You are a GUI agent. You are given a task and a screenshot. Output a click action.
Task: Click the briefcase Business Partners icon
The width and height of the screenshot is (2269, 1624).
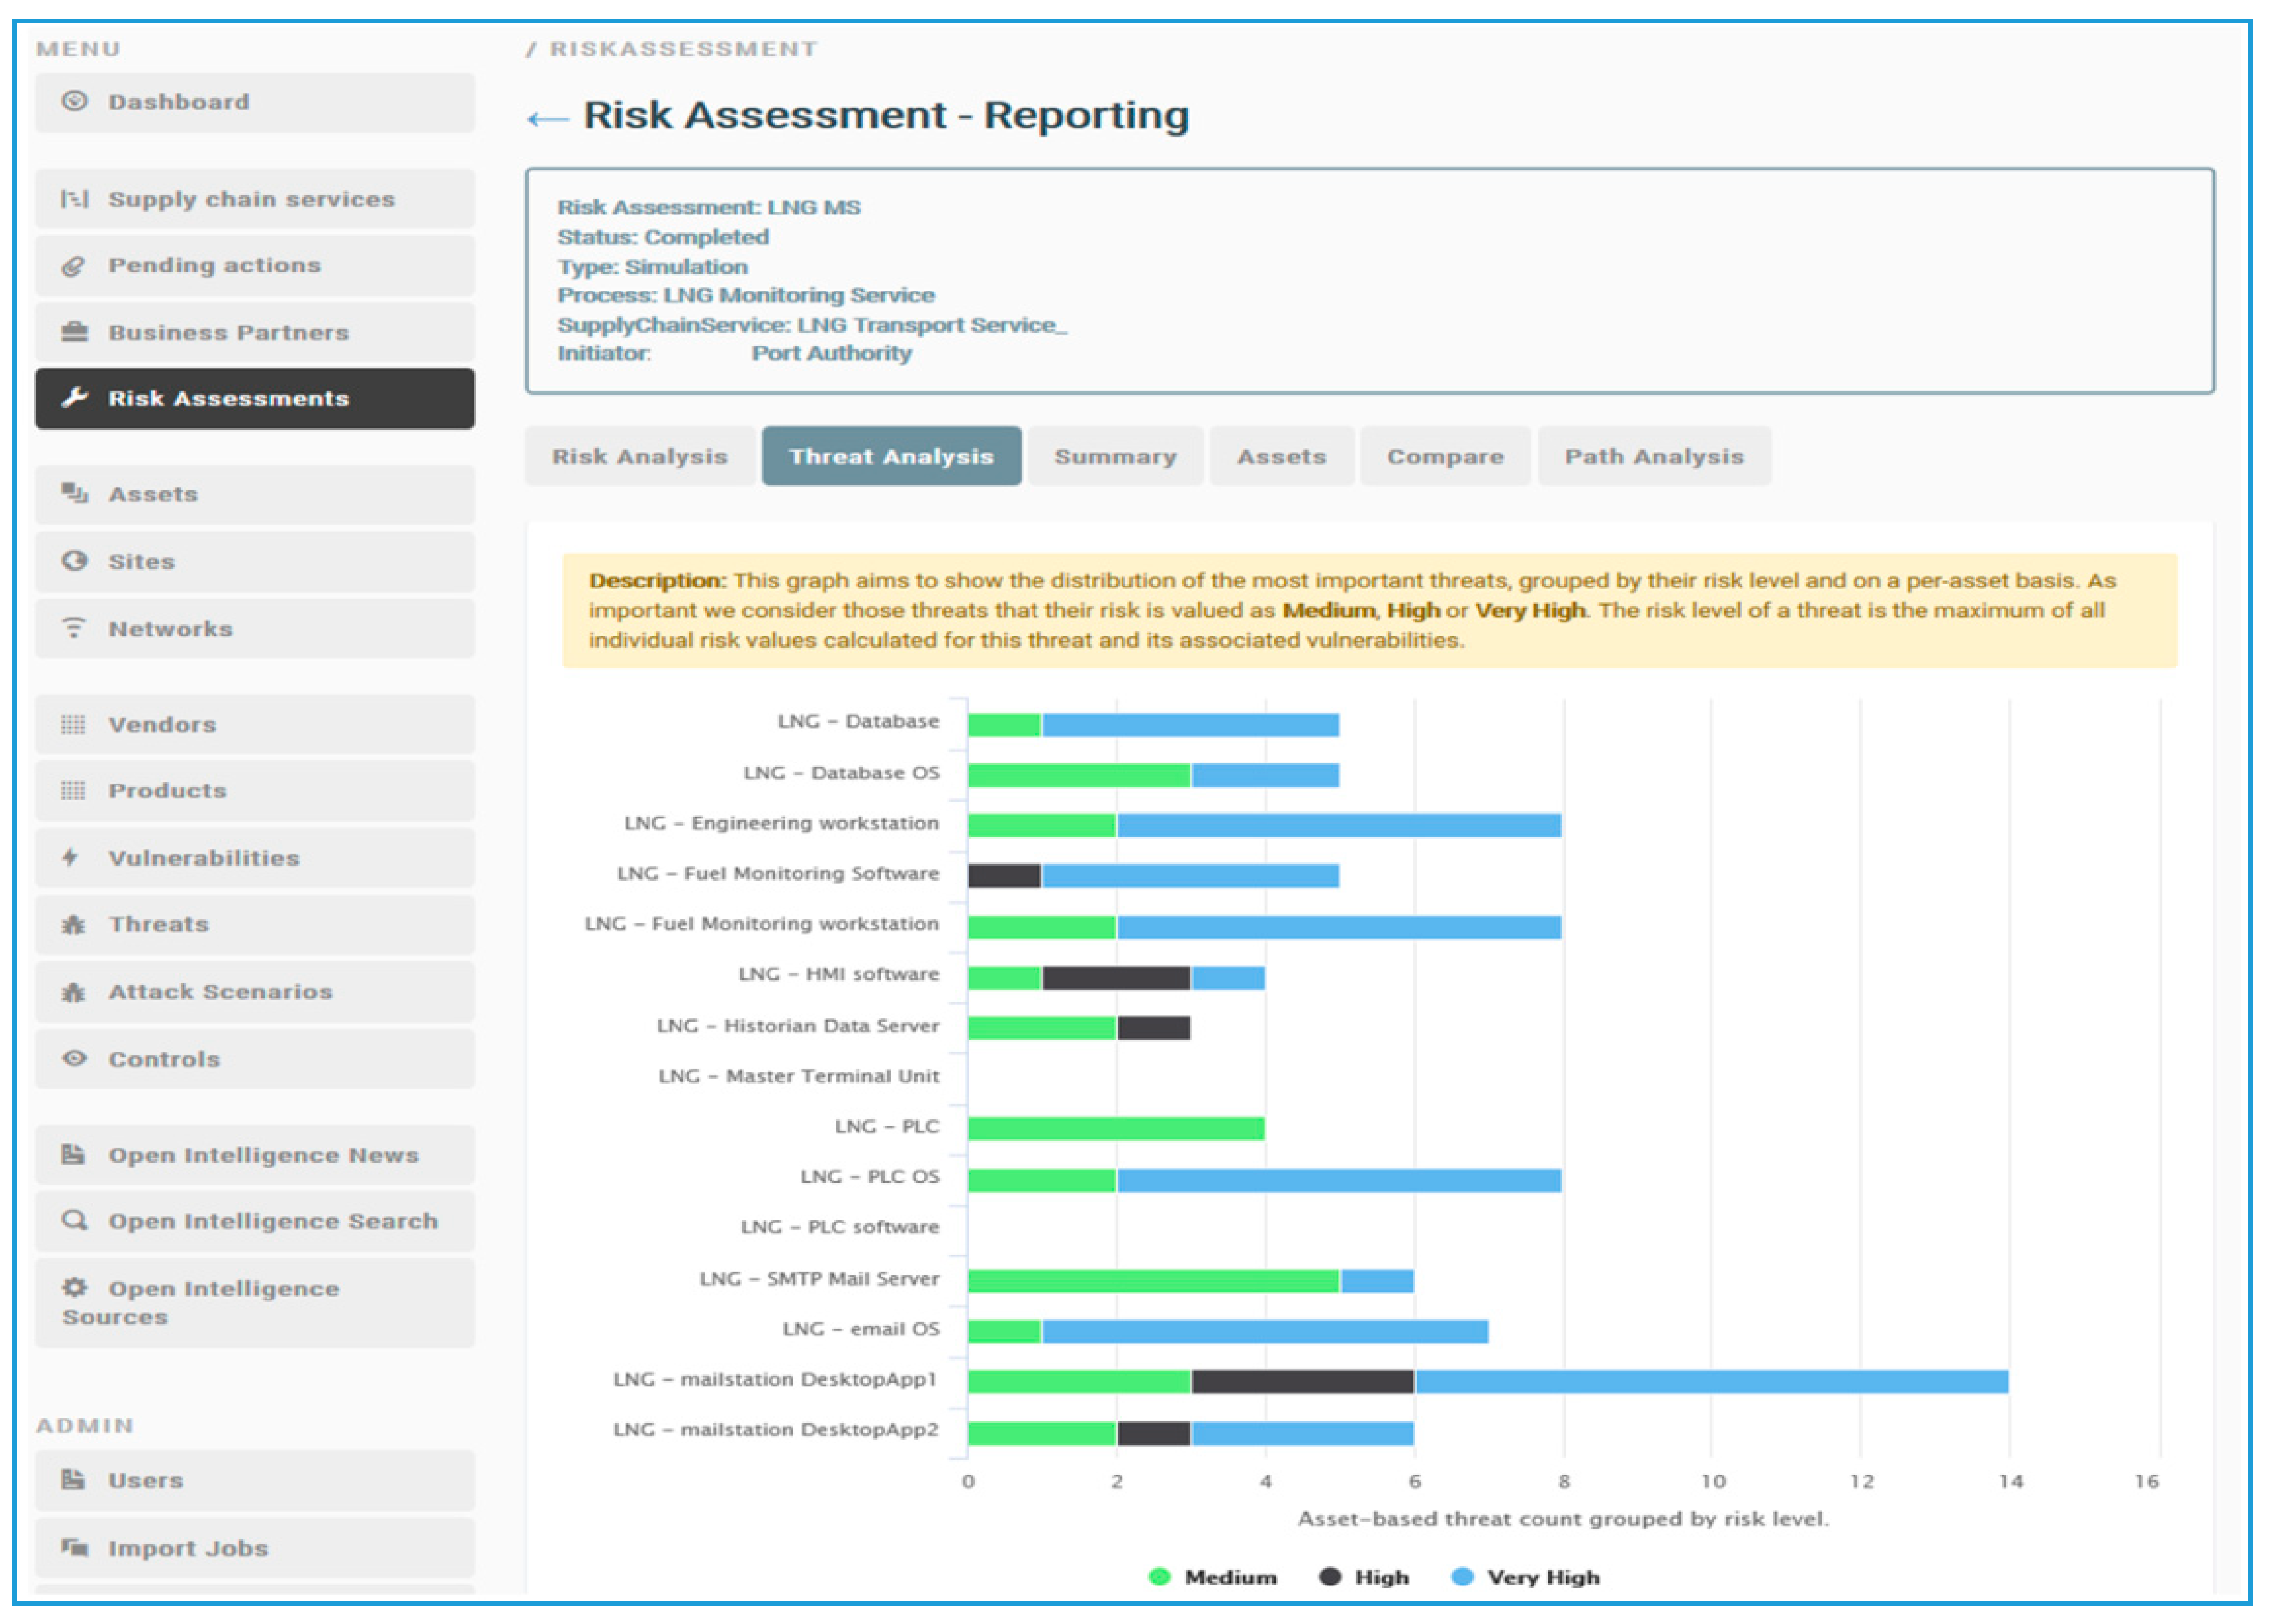pos(74,332)
